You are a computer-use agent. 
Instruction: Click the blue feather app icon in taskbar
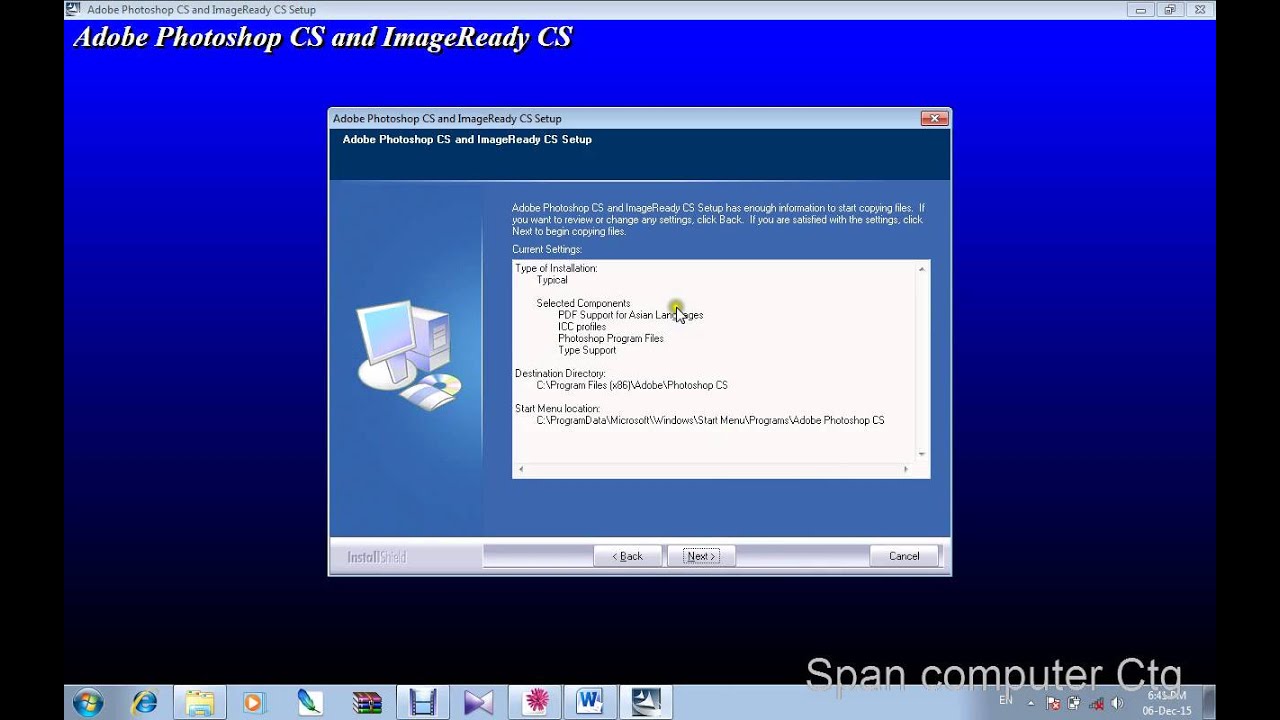pos(311,702)
